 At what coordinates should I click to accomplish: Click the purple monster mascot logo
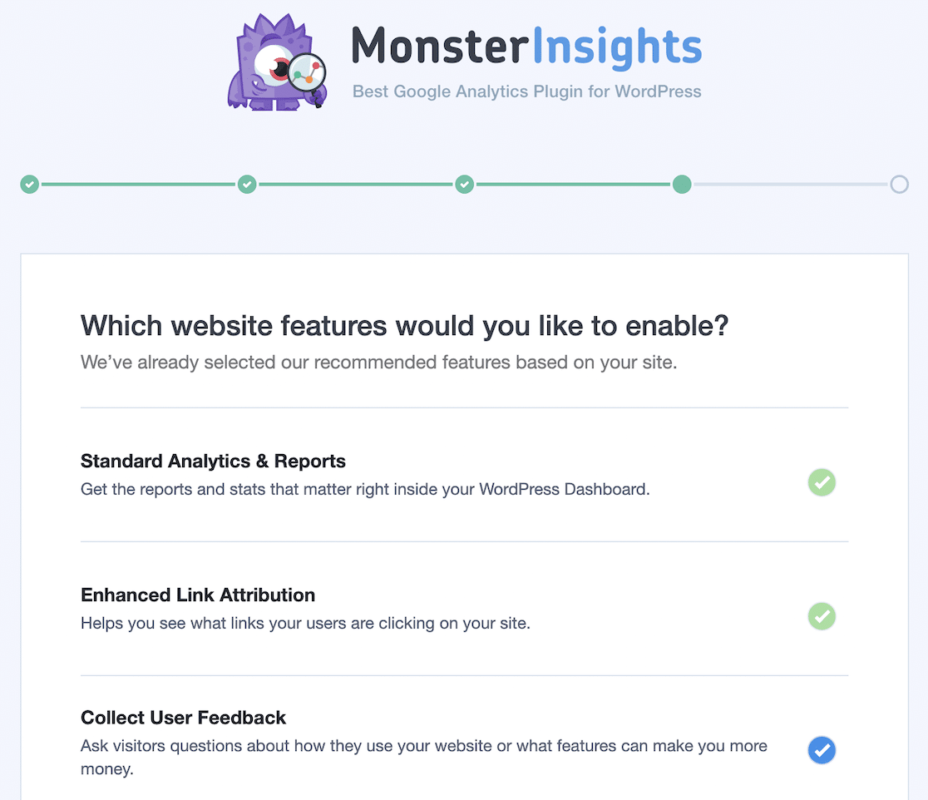(277, 62)
